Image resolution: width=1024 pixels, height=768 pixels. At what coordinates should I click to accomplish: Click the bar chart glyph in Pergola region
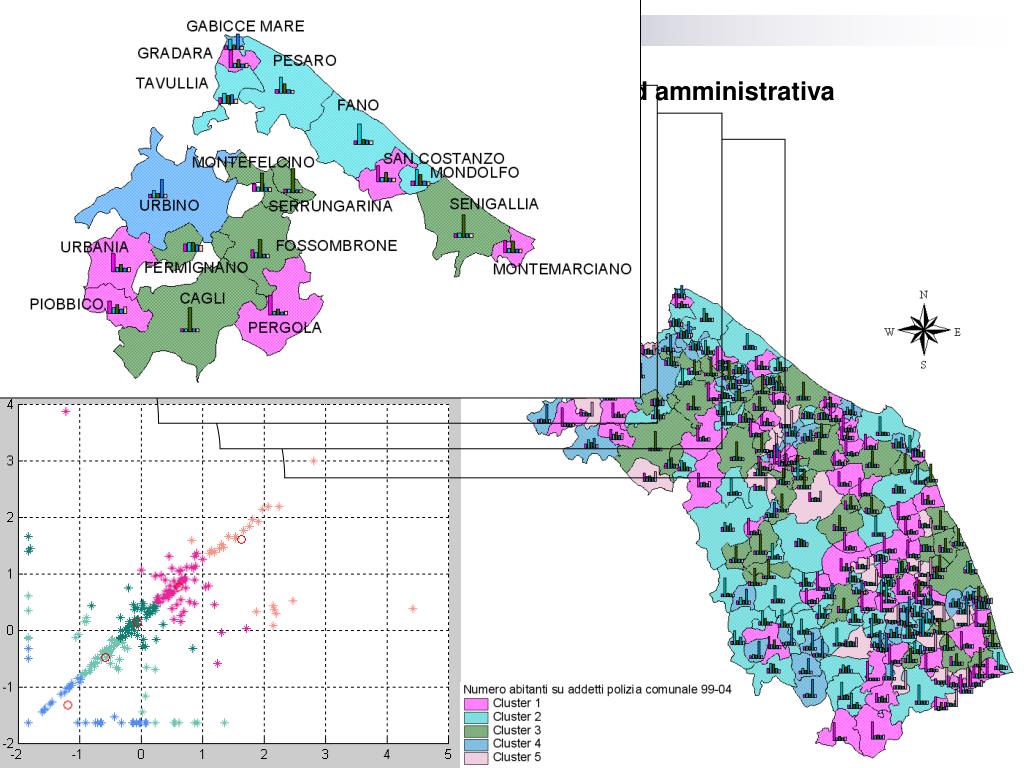[x=276, y=305]
